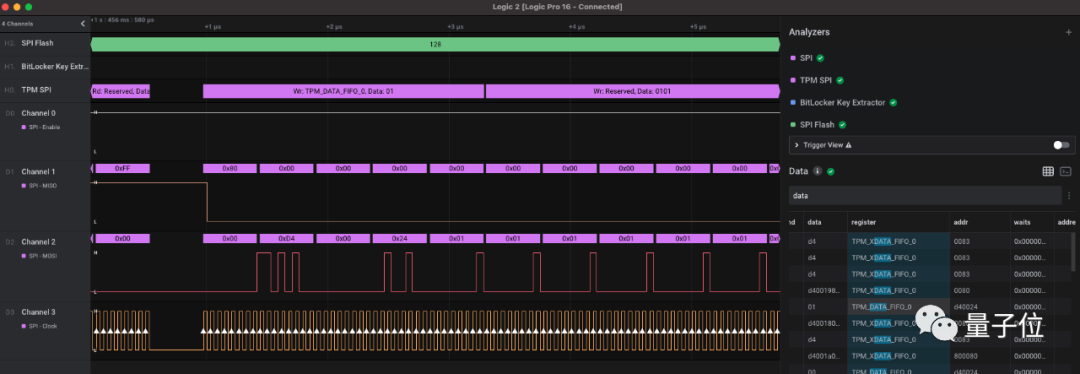
Task: Switch to data table view icon
Action: pos(1048,172)
